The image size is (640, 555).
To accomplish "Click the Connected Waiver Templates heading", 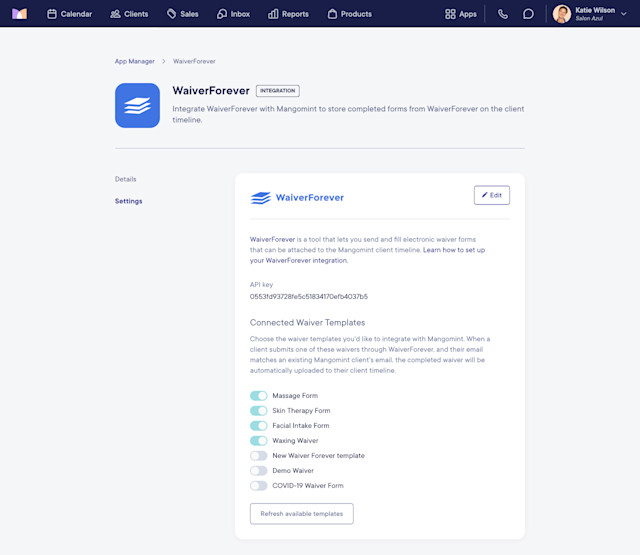I will (307, 323).
